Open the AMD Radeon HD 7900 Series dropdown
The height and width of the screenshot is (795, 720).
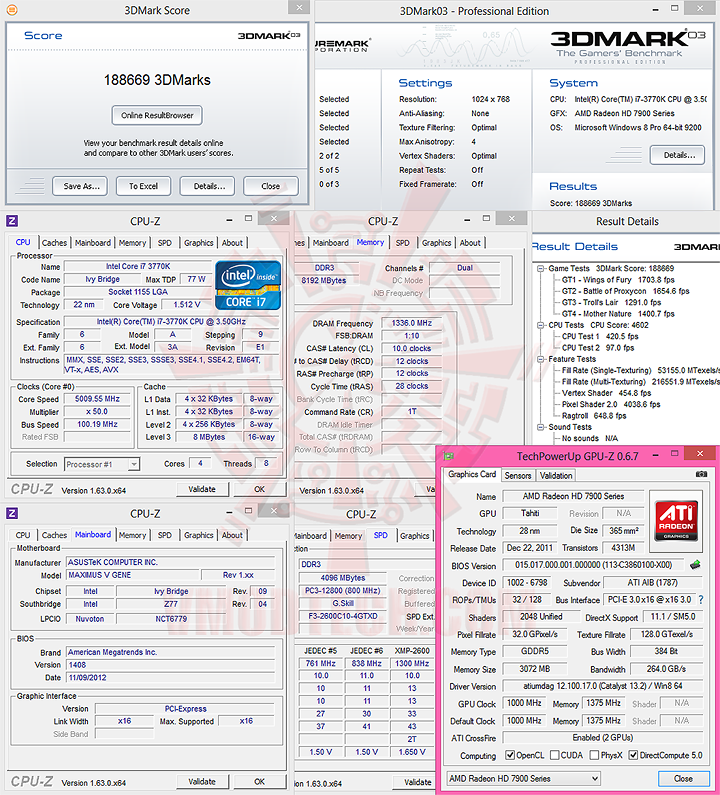[x=524, y=778]
